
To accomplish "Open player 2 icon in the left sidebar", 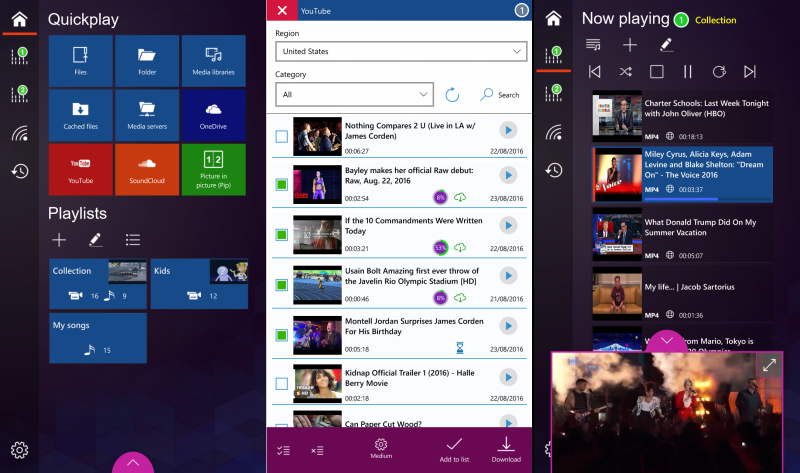I will tap(20, 94).
